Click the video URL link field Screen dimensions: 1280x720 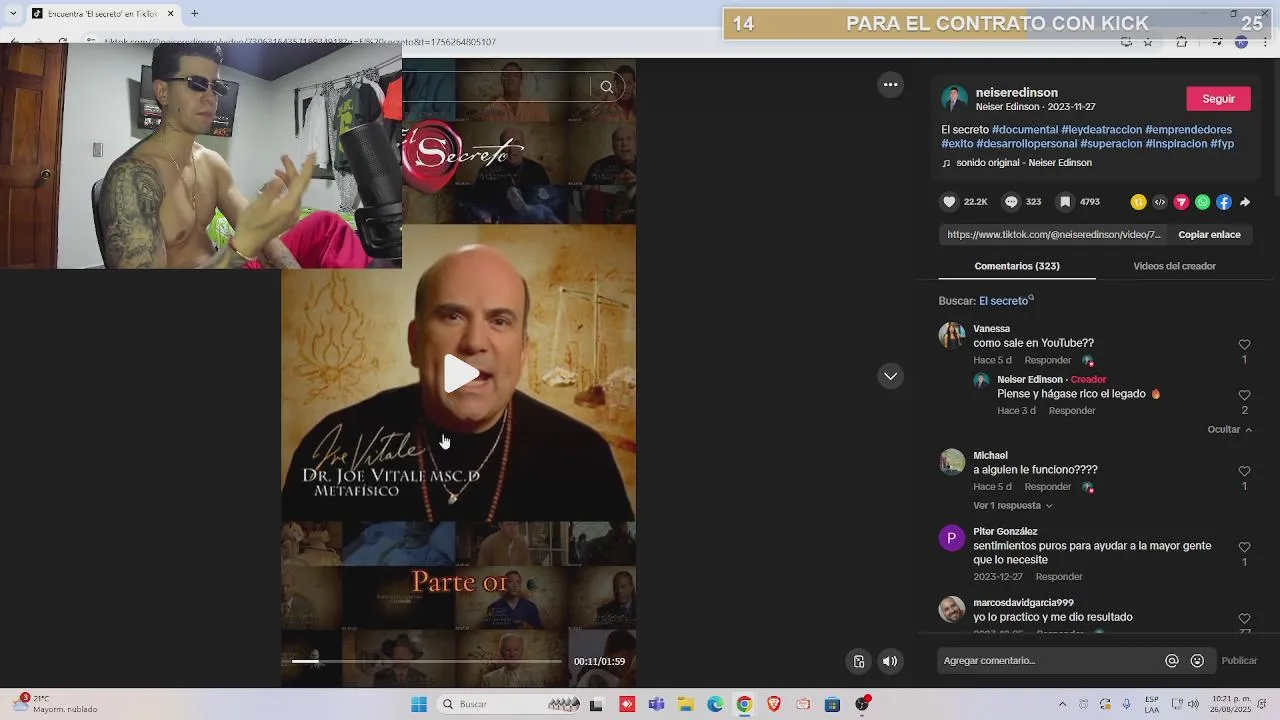point(1054,234)
